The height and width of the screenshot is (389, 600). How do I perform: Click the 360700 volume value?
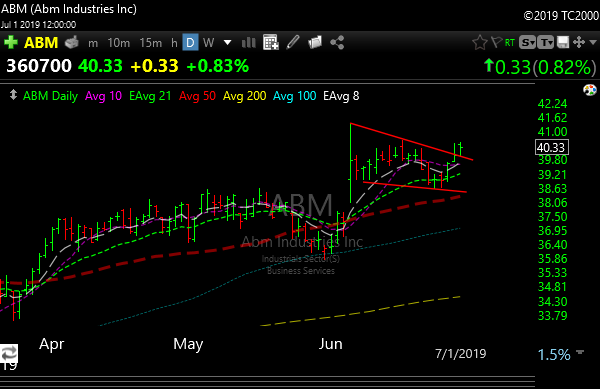[39, 66]
